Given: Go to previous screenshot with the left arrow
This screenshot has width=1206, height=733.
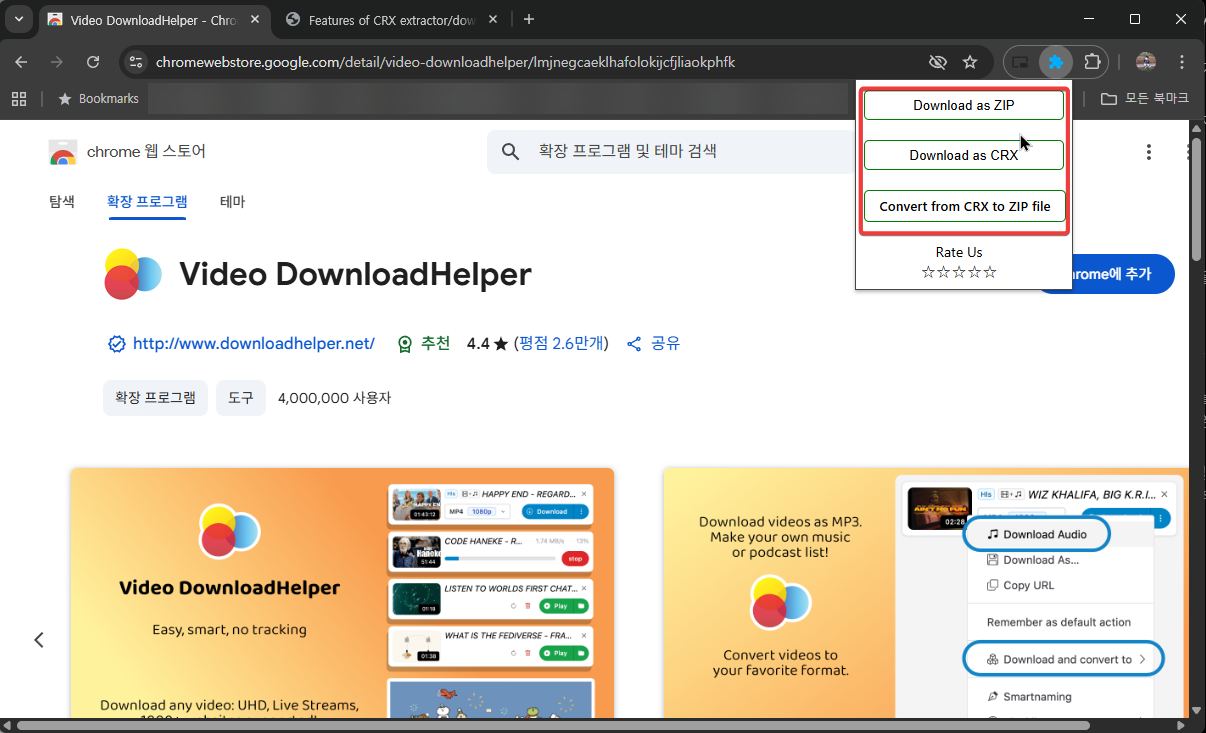Looking at the screenshot, I should pyautogui.click(x=39, y=640).
